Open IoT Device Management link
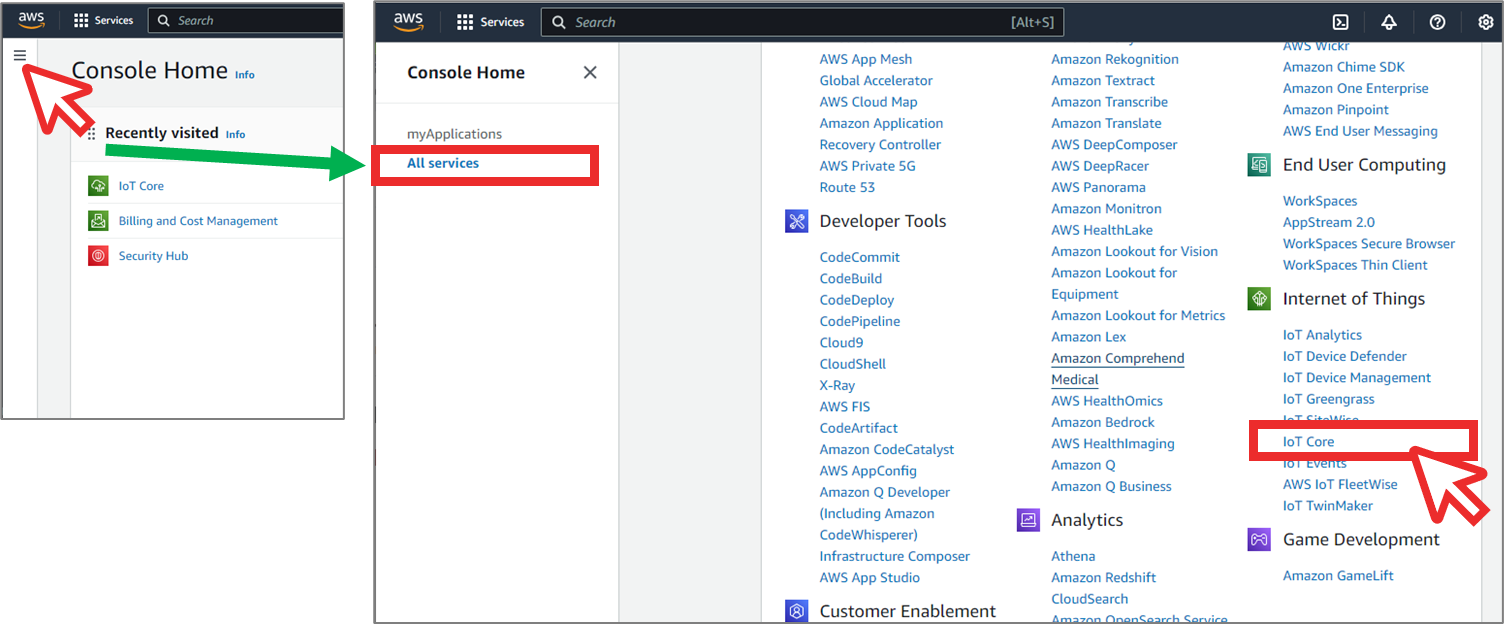This screenshot has width=1511, height=624. tap(1357, 378)
